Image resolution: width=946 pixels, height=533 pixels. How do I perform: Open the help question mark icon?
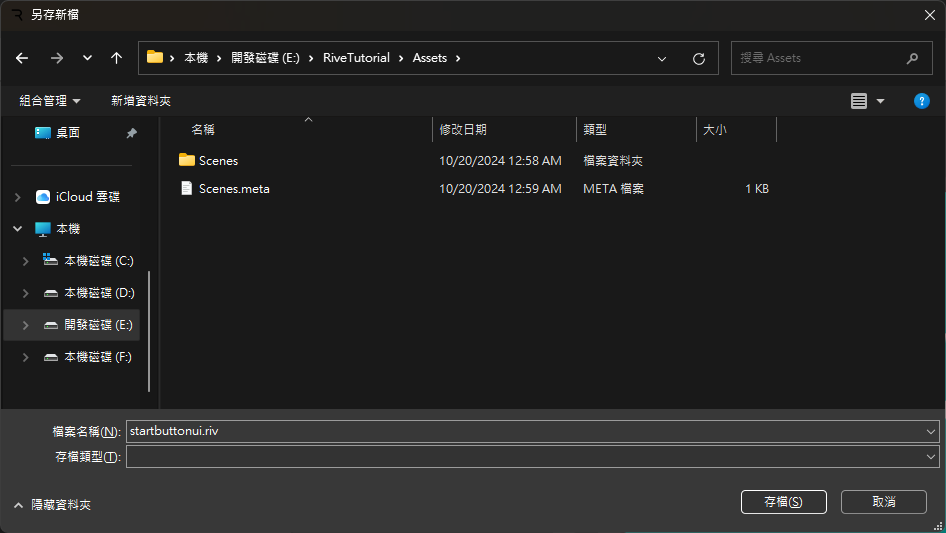click(922, 101)
